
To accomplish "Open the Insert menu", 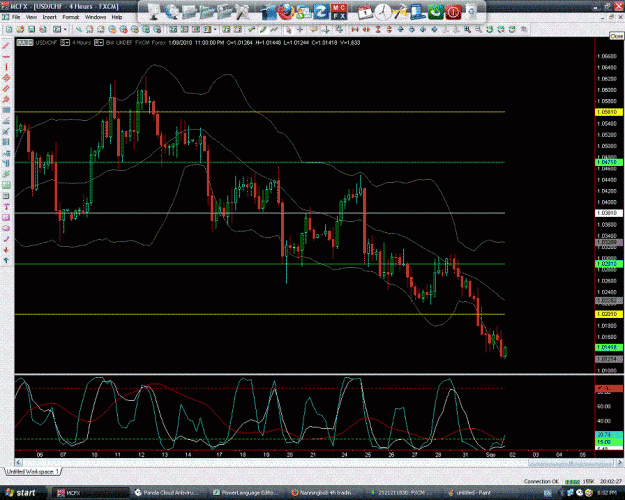I will coord(50,17).
